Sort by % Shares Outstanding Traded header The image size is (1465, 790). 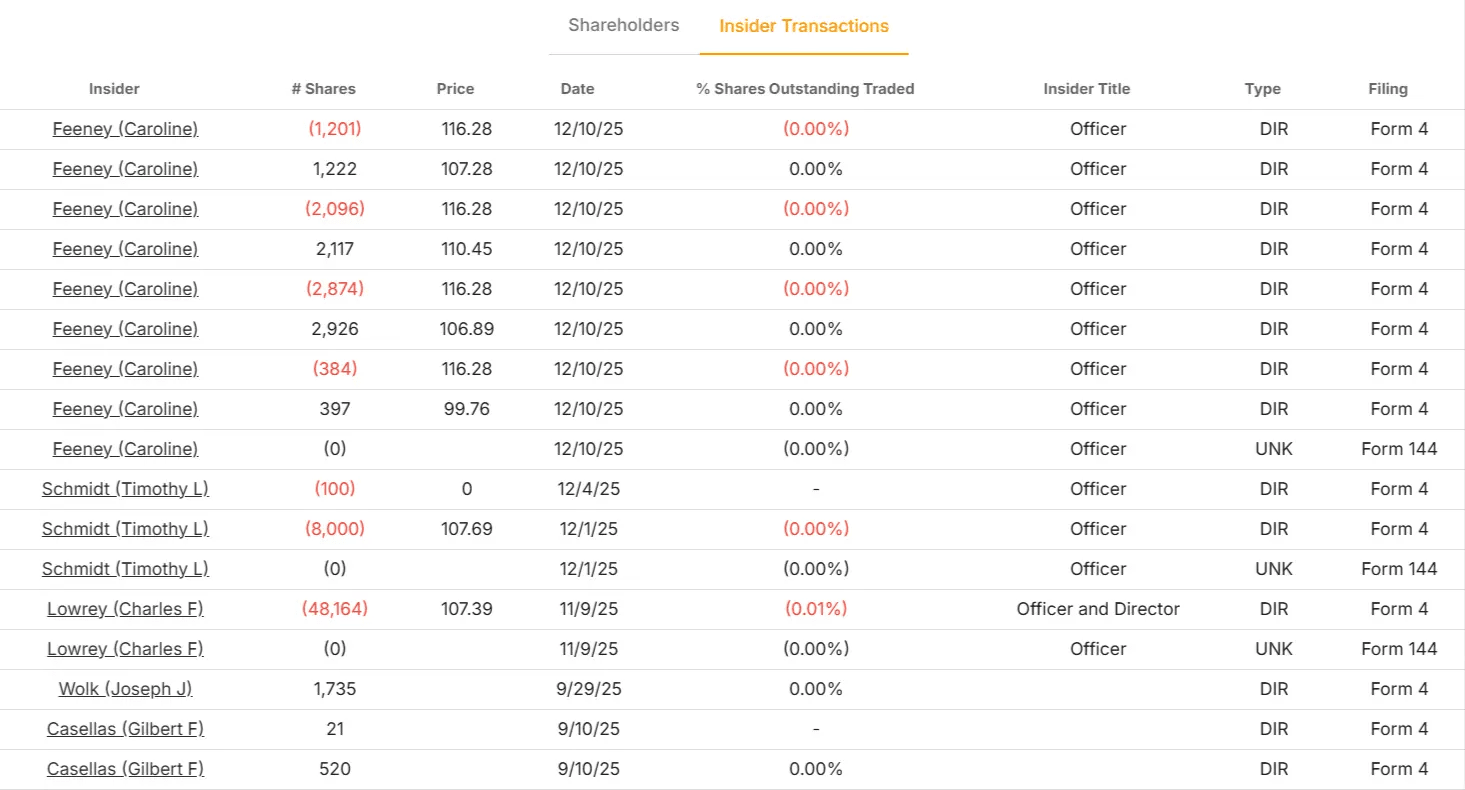(x=806, y=88)
